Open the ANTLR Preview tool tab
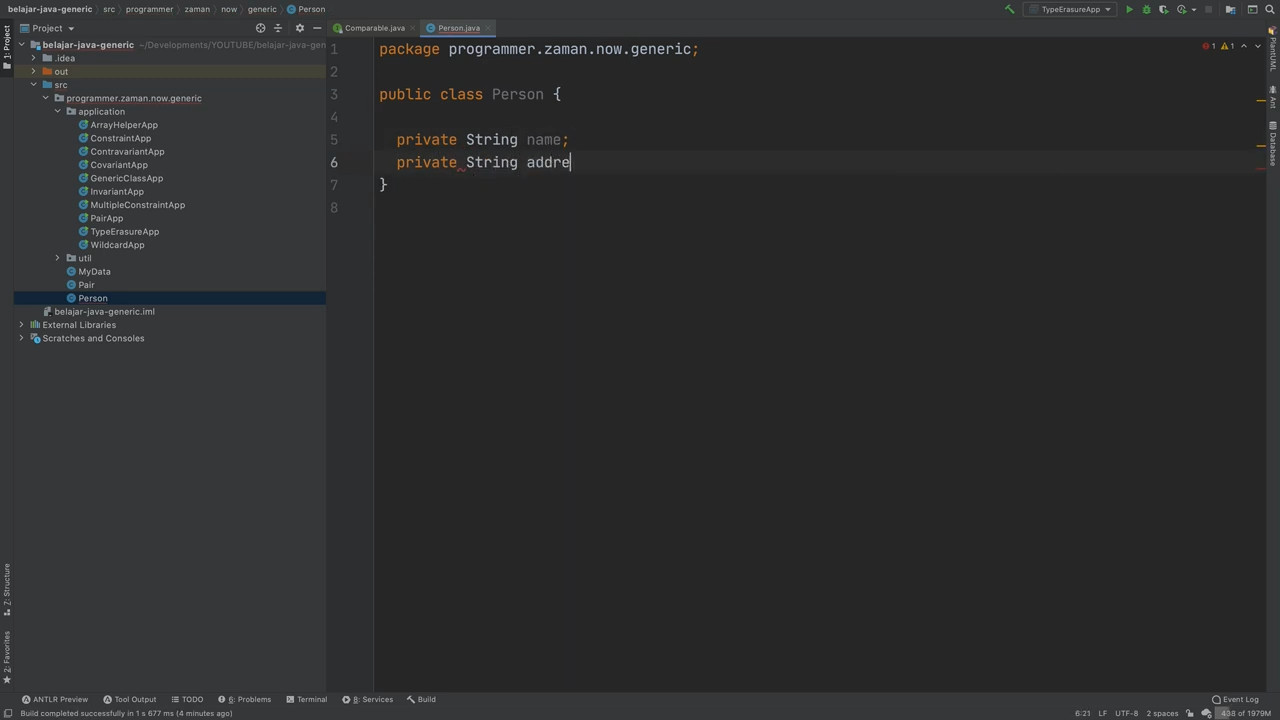Screen dimensions: 1280x720 (x=55, y=699)
